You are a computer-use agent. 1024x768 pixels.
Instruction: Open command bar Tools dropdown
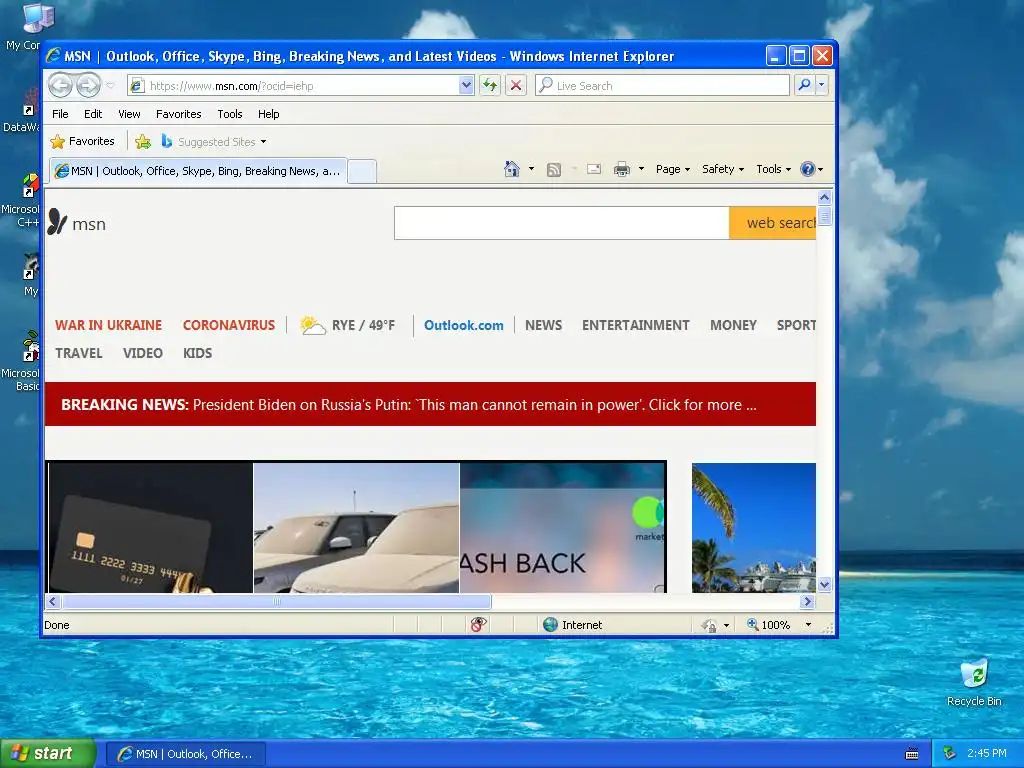(x=773, y=169)
